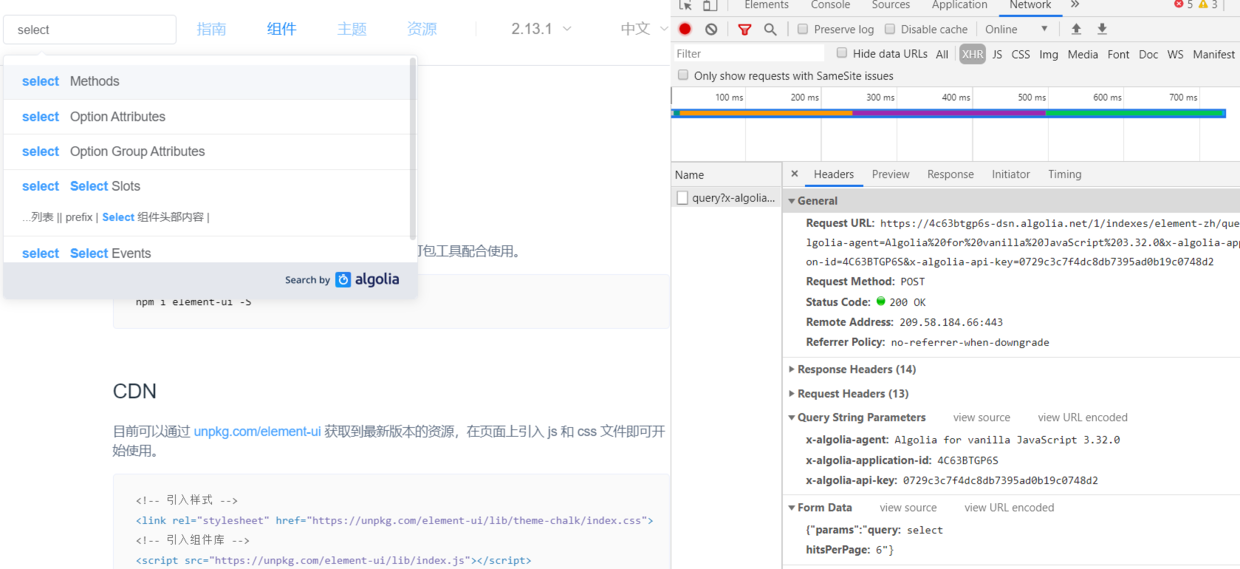The image size is (1240, 569).
Task: Click the export HAR download arrow
Action: click(x=1102, y=30)
